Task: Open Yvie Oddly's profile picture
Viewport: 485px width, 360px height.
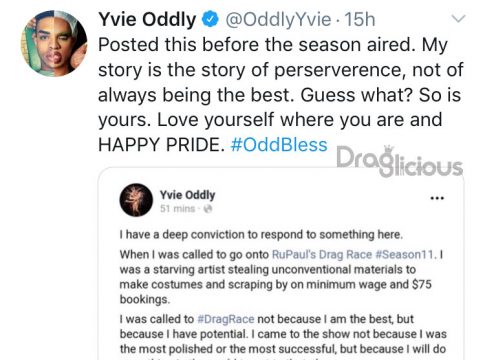Action: (54, 43)
